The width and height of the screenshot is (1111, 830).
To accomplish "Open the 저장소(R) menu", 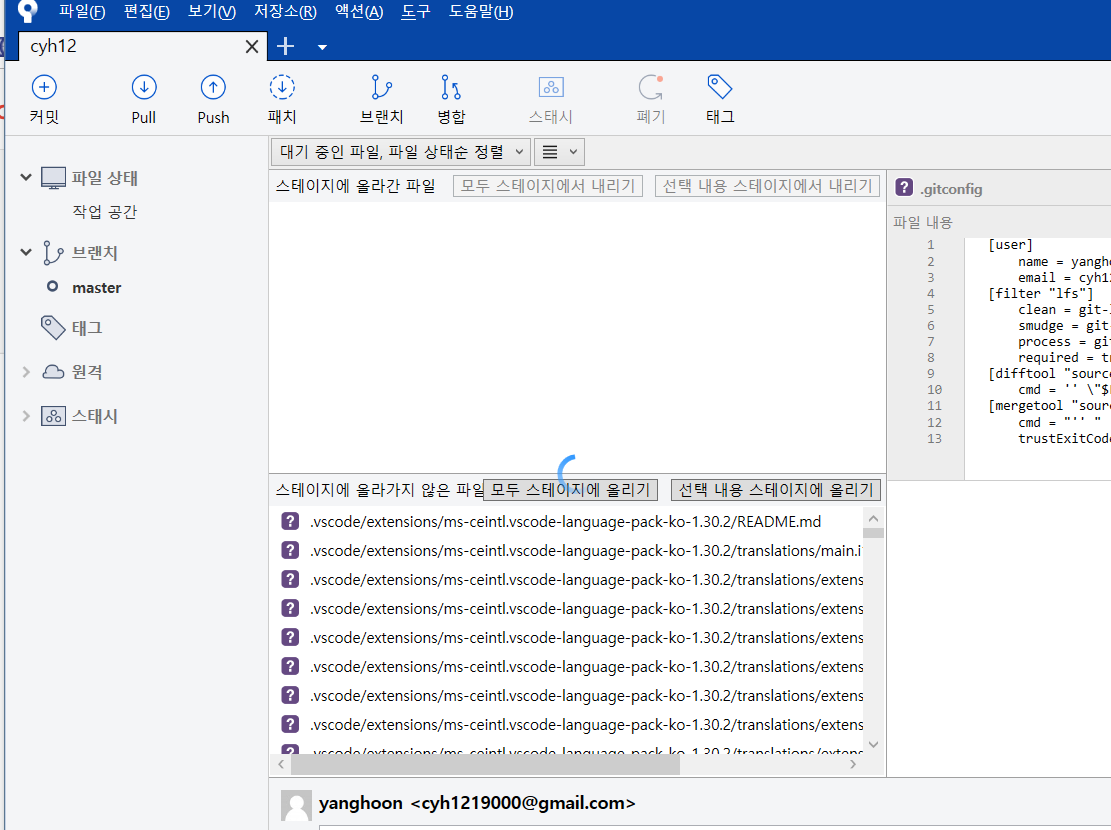I will [285, 11].
